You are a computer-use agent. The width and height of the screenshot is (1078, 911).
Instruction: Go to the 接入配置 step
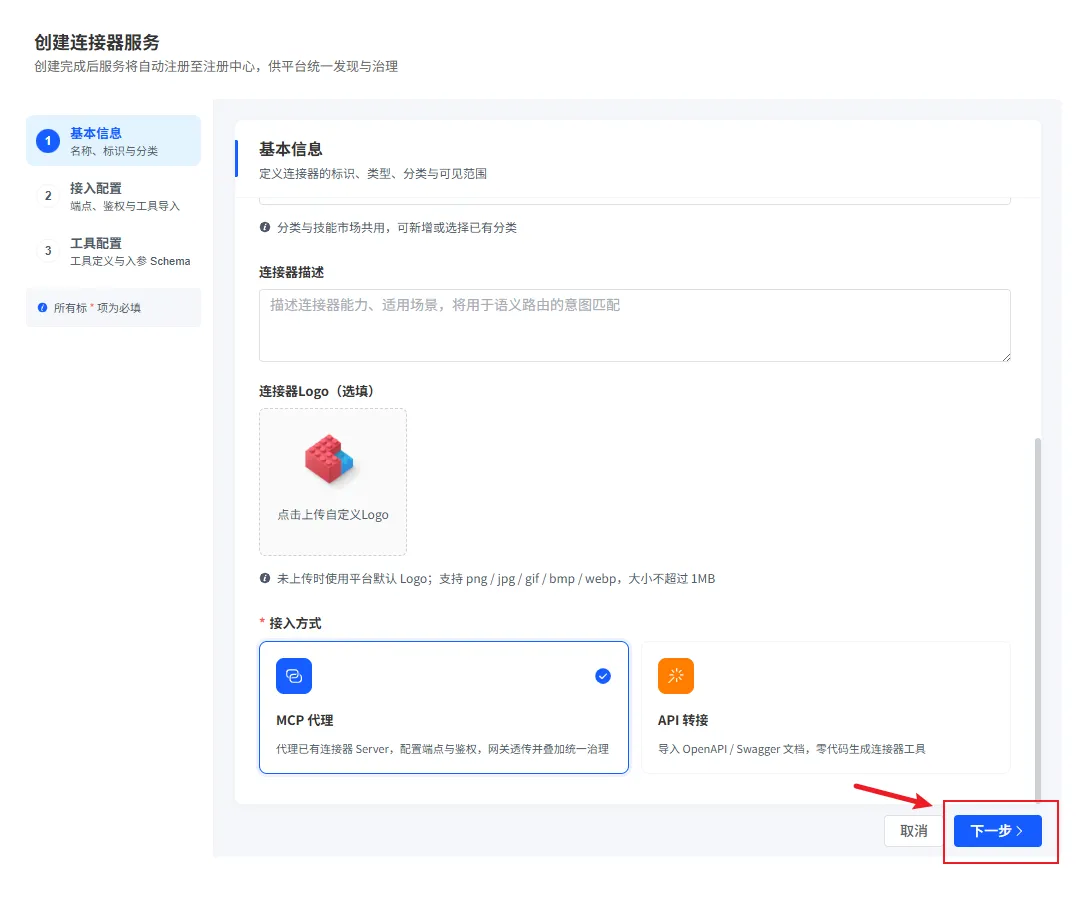pos(113,196)
